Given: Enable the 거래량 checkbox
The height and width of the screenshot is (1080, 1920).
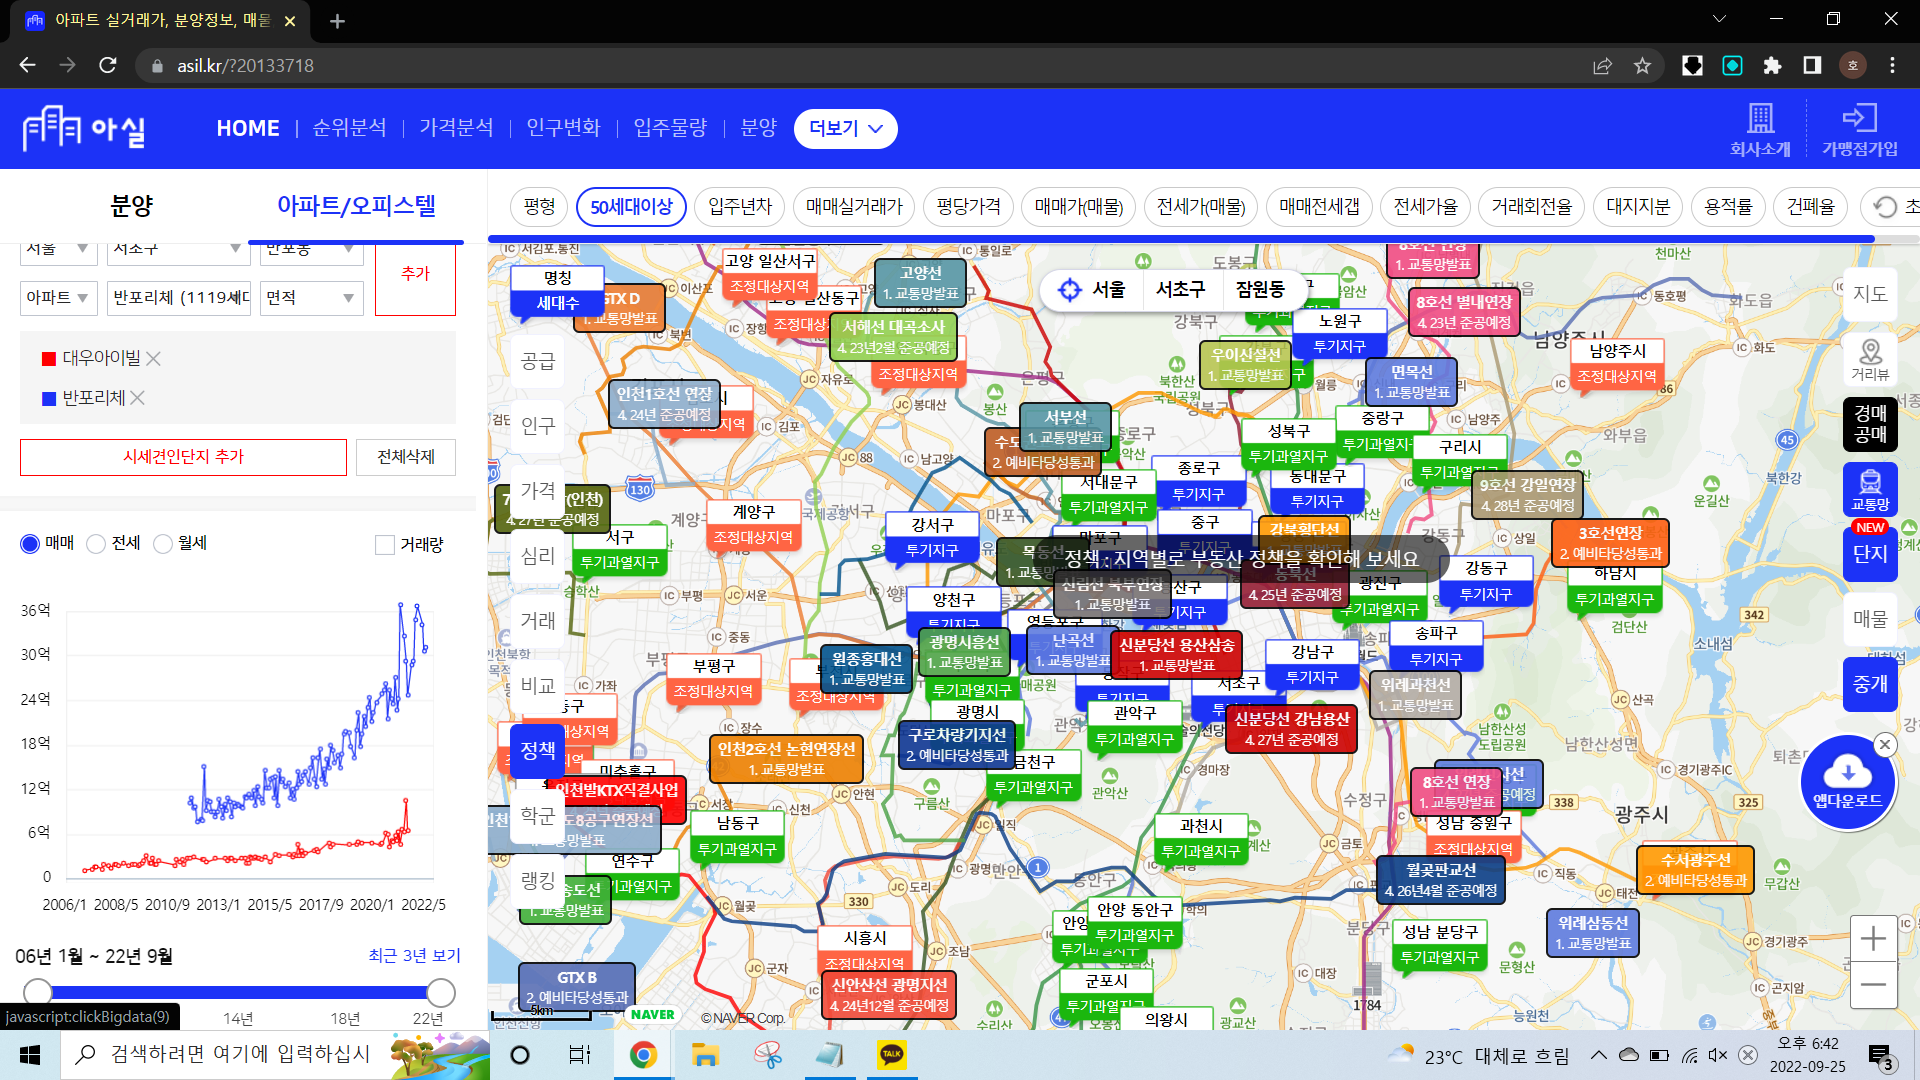Looking at the screenshot, I should tap(385, 545).
